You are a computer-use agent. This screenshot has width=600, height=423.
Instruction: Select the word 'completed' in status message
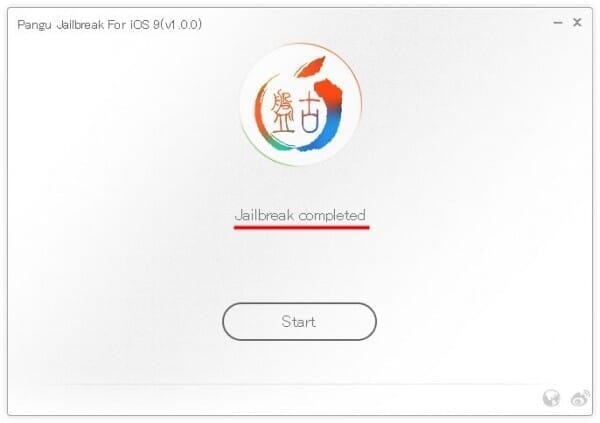tap(332, 216)
